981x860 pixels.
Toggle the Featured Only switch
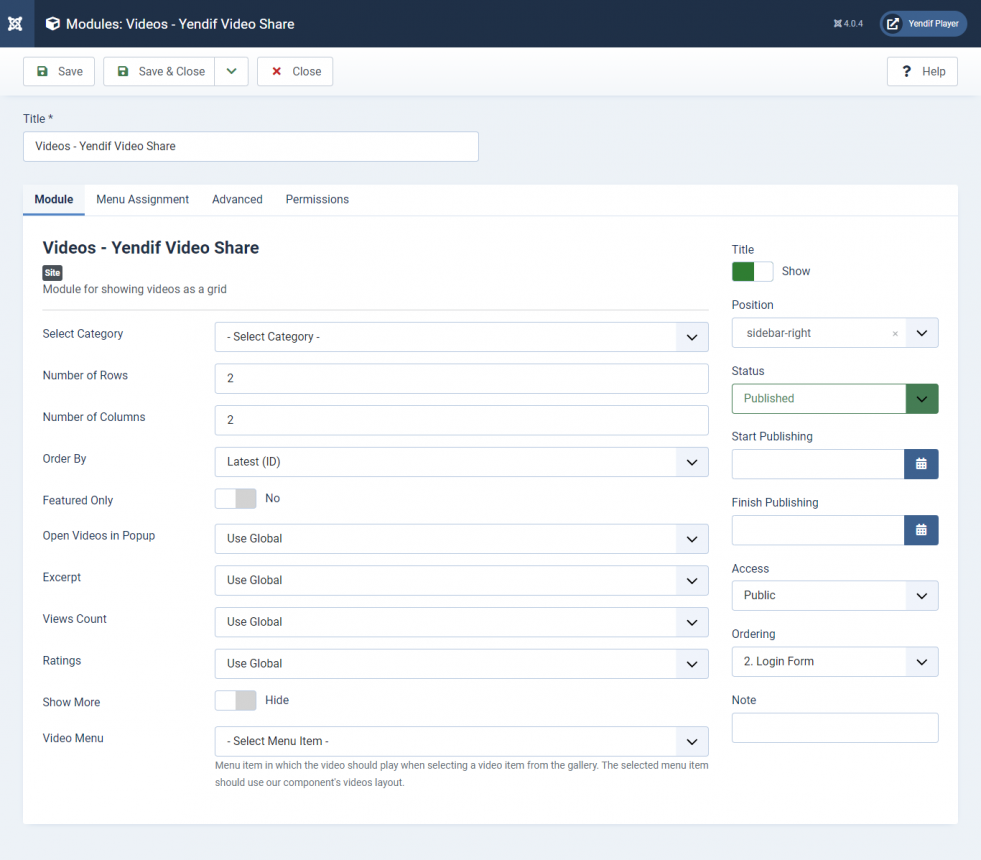[x=236, y=498]
